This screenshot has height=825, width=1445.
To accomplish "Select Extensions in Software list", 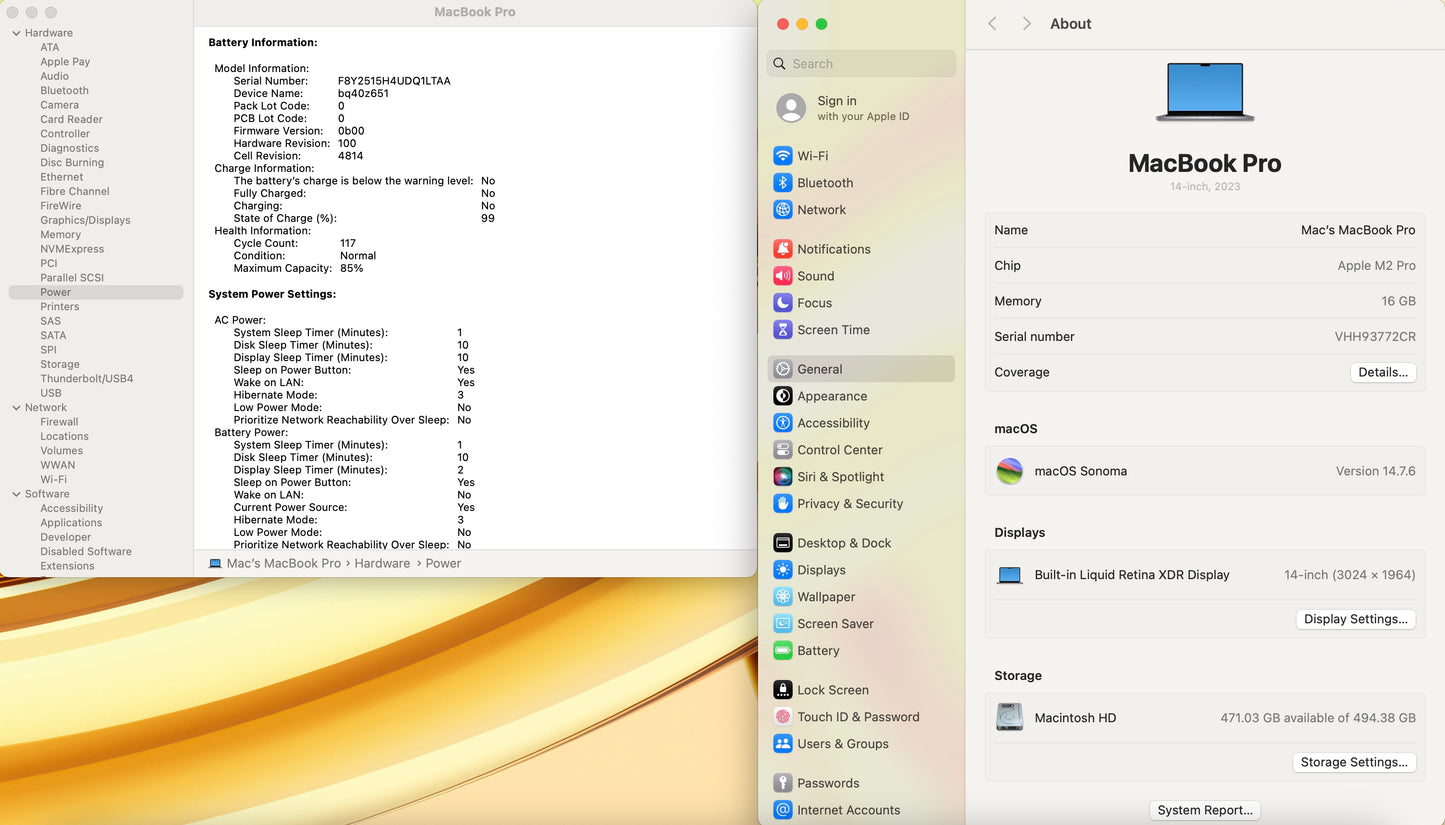I will coord(67,566).
